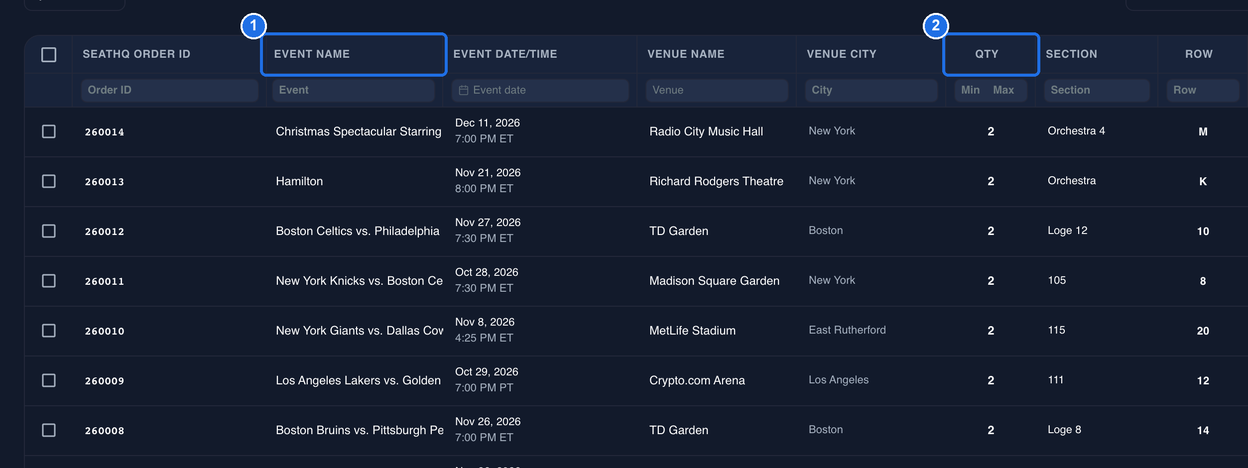The height and width of the screenshot is (468, 1248).
Task: Click order ID 260010
Action: tap(105, 331)
